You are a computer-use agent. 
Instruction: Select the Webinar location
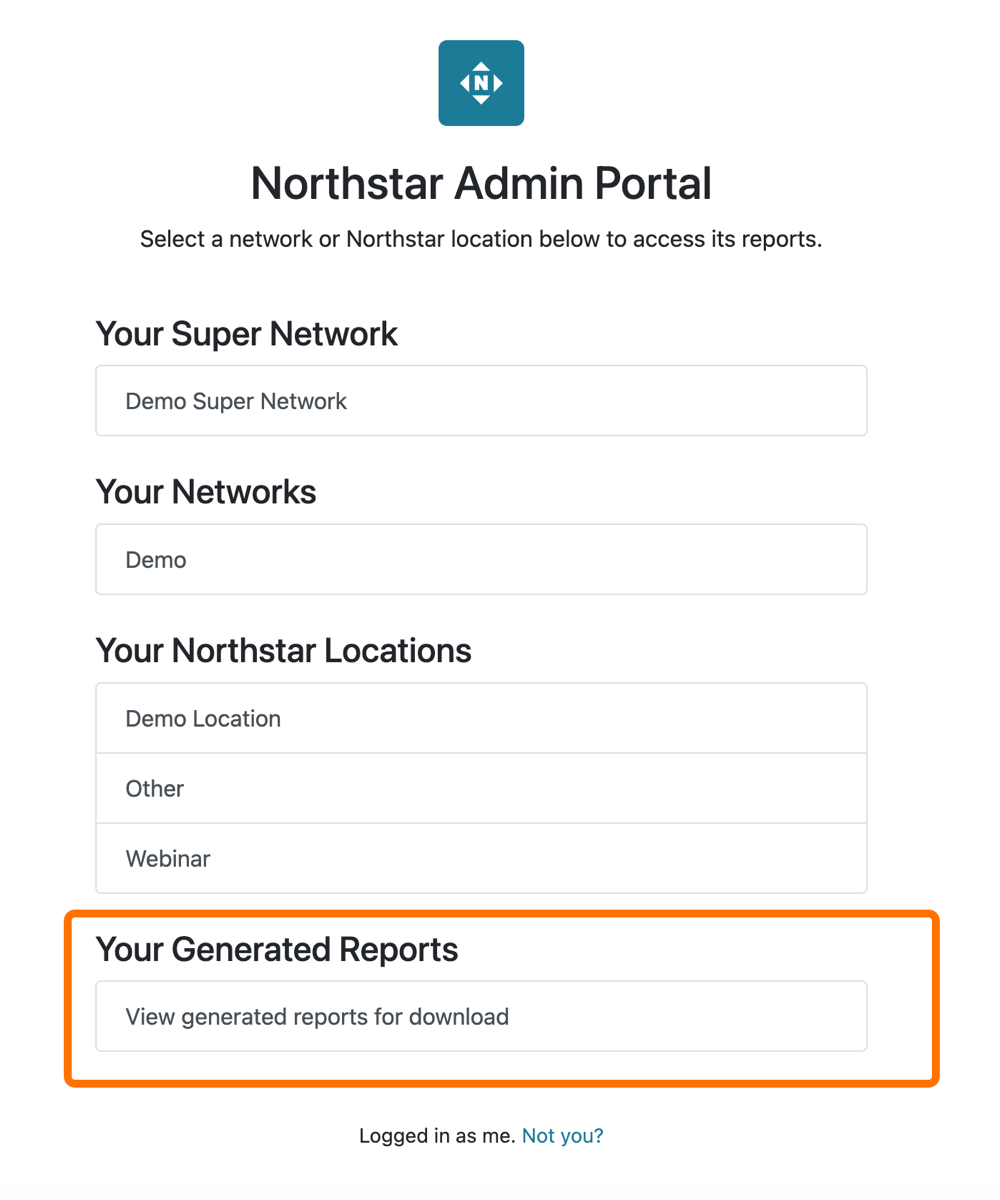pyautogui.click(x=480, y=858)
